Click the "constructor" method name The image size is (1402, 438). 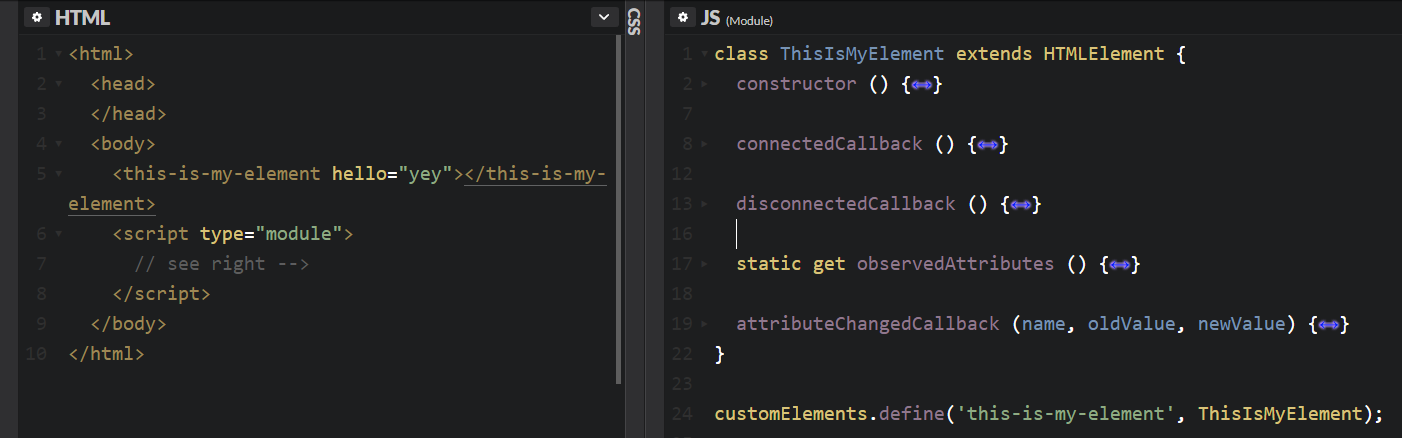[x=797, y=84]
